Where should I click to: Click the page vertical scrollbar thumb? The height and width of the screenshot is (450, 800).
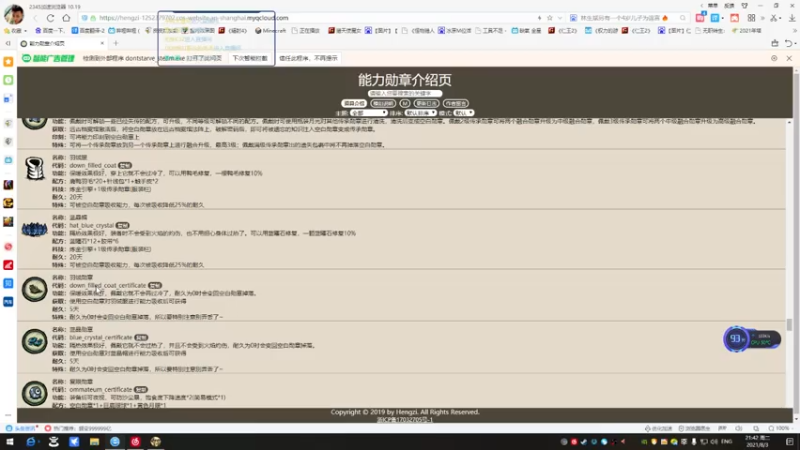[789, 324]
